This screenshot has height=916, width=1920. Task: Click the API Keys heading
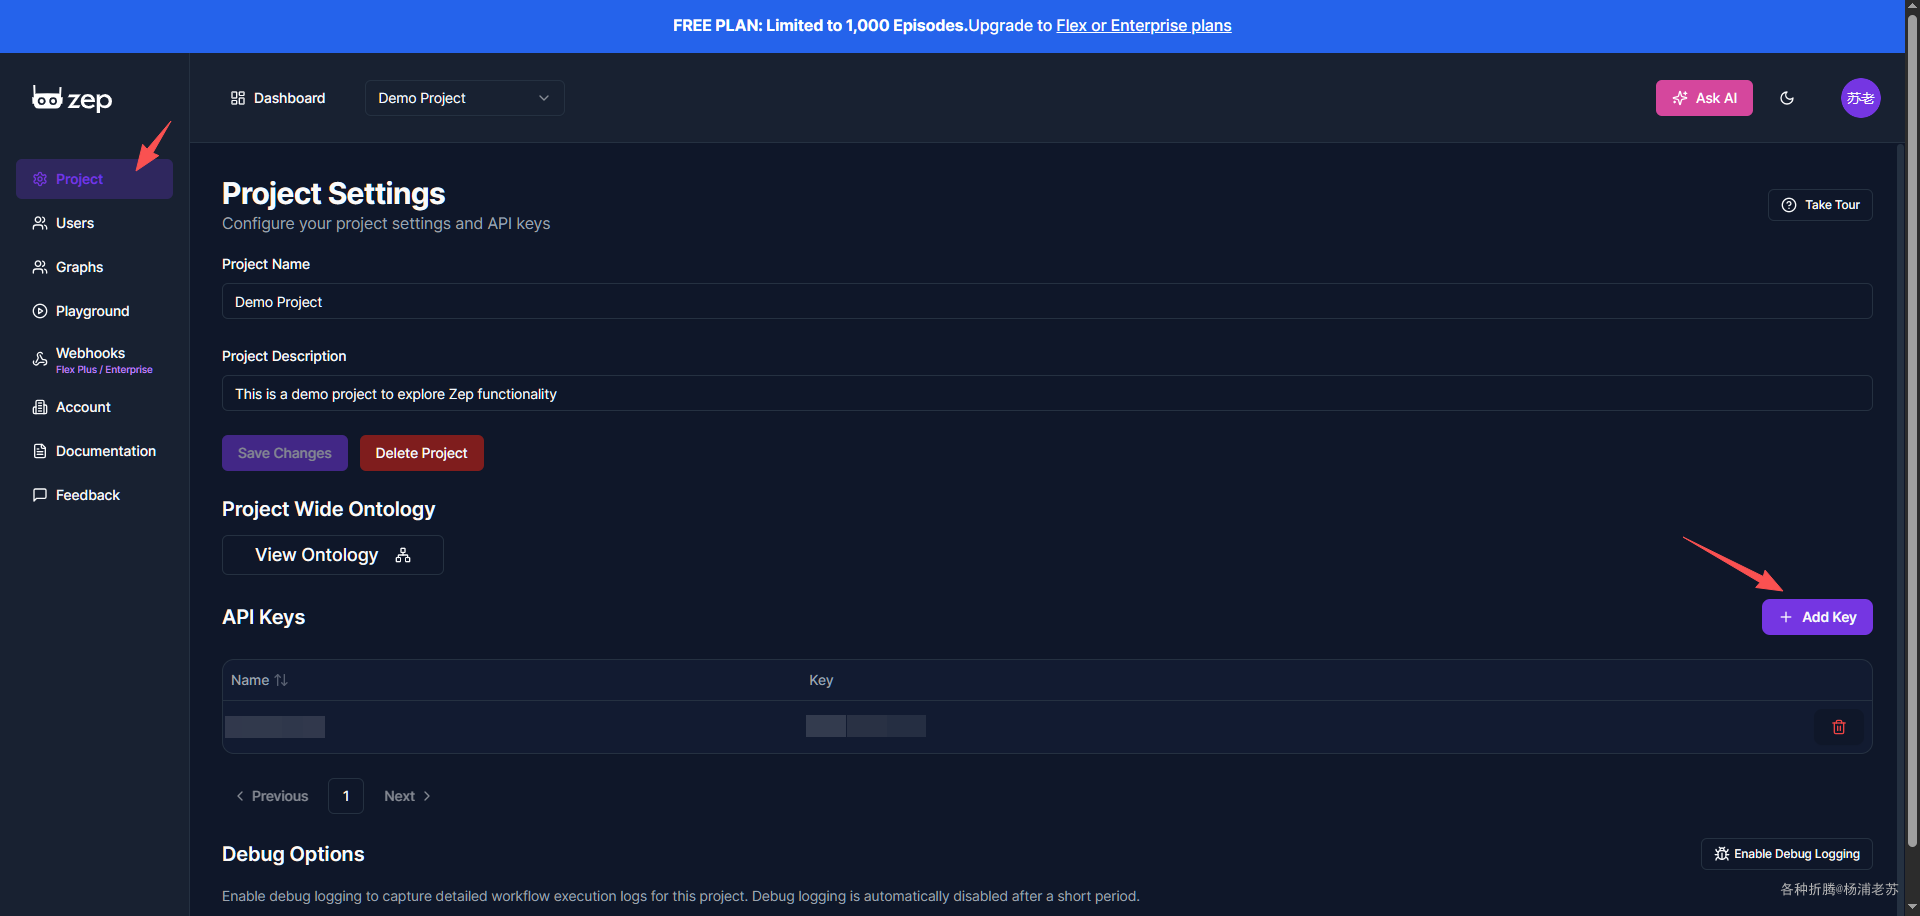coord(264,617)
